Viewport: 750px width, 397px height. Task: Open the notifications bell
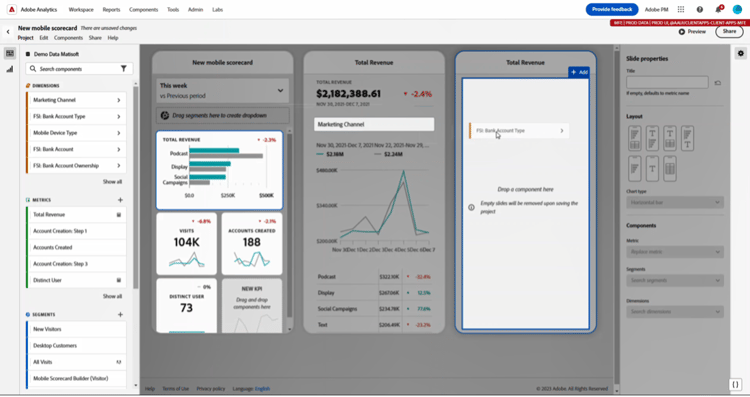[x=718, y=10]
